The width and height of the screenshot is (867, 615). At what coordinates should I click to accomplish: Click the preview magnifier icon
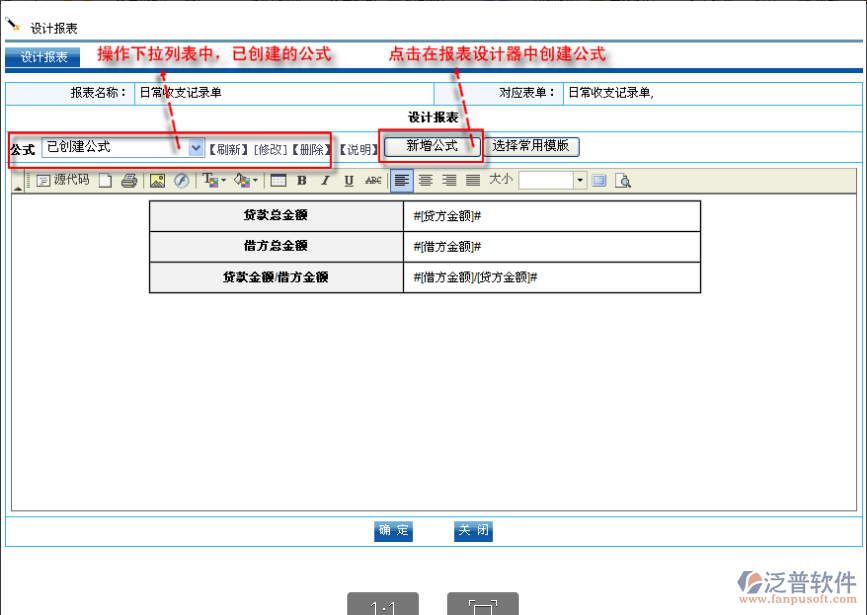pos(623,181)
